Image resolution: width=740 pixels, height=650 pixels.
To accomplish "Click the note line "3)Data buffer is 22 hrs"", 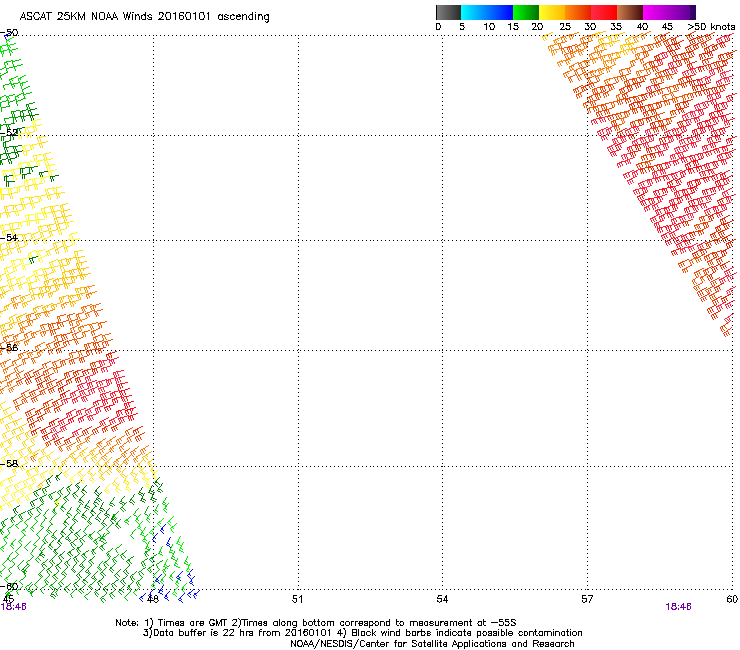I will (x=362, y=633).
